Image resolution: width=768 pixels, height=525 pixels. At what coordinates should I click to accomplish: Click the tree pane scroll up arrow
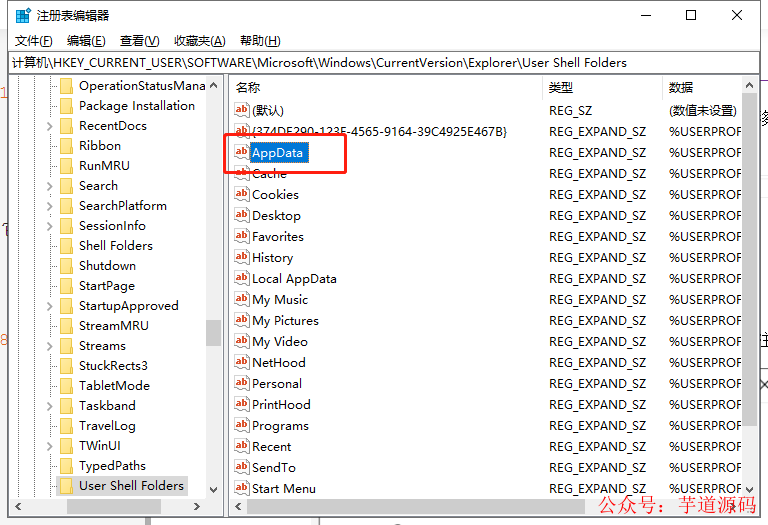(214, 85)
